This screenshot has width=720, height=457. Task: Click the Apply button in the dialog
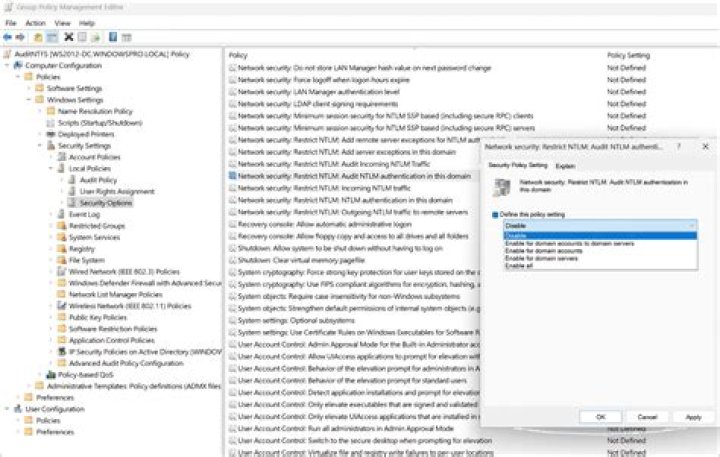pos(693,417)
